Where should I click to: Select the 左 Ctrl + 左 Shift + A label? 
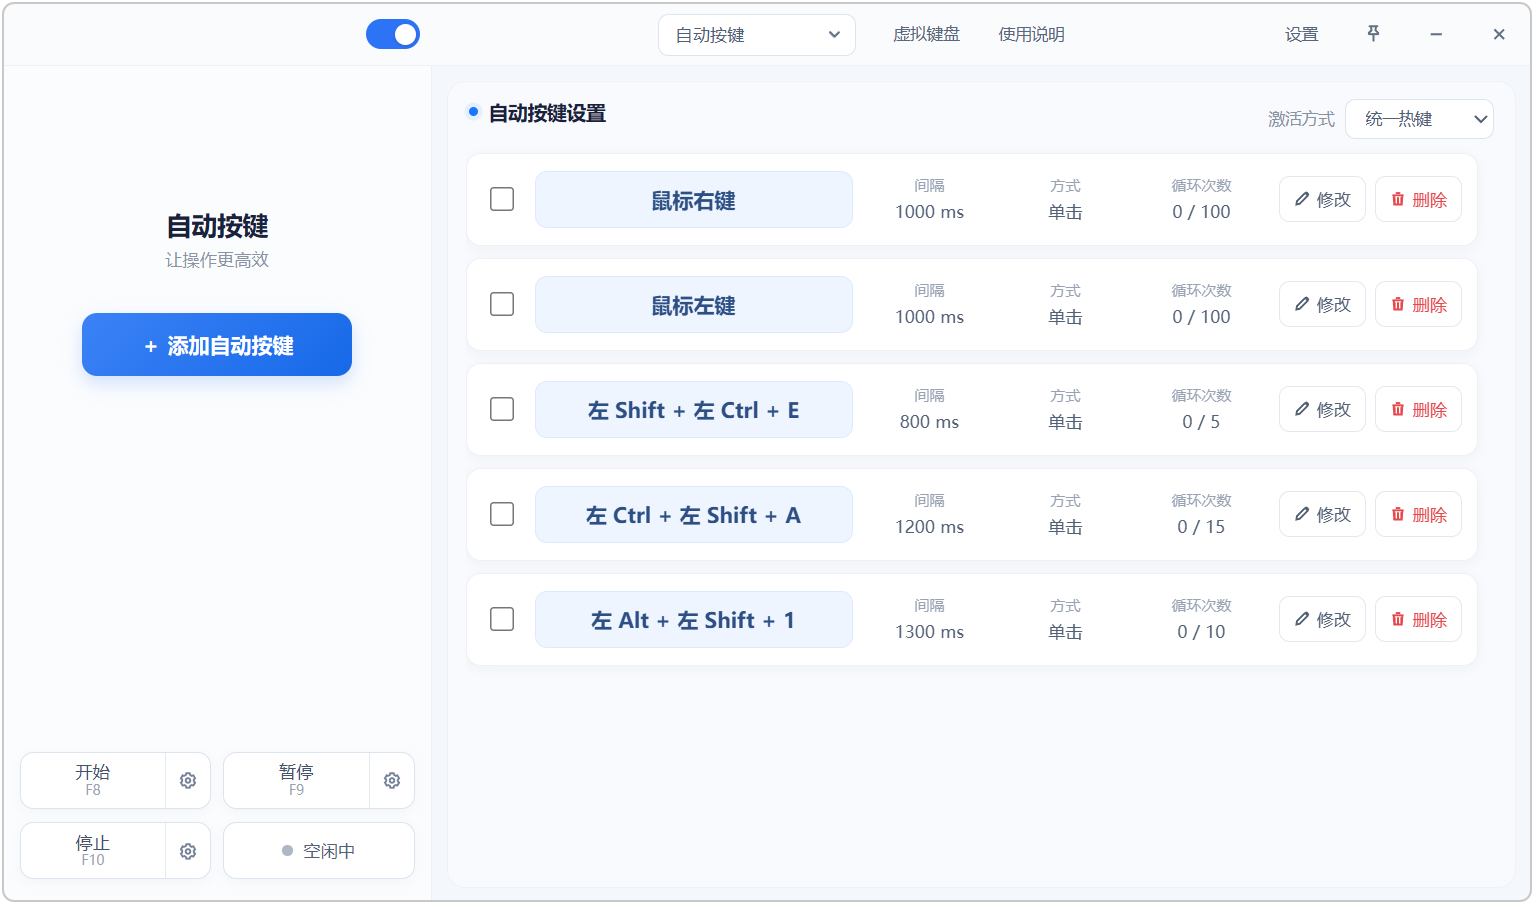coord(694,515)
